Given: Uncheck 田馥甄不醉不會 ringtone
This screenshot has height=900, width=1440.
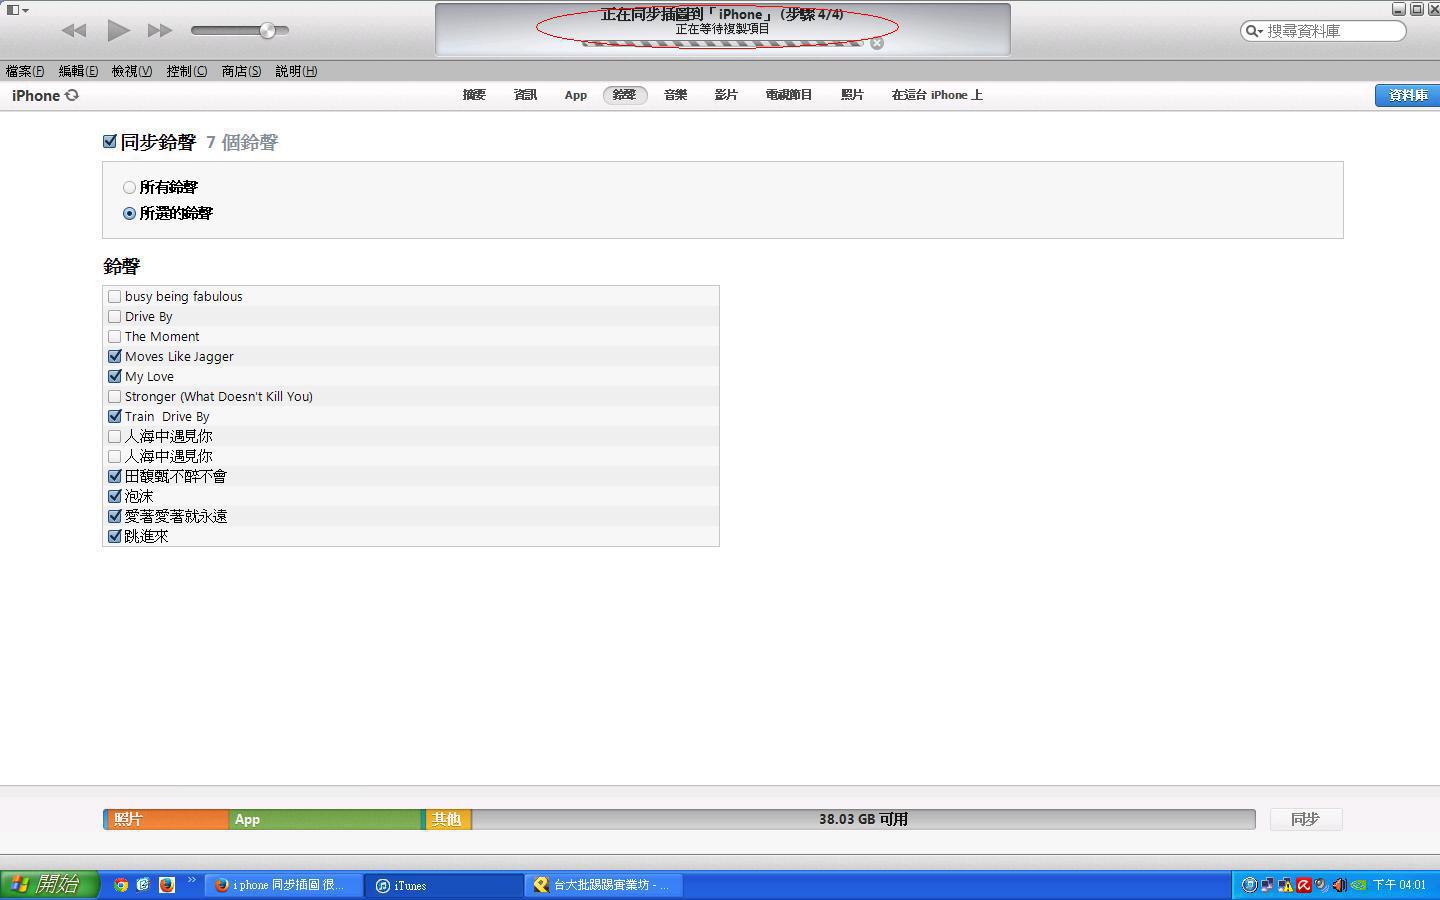Looking at the screenshot, I should 114,476.
